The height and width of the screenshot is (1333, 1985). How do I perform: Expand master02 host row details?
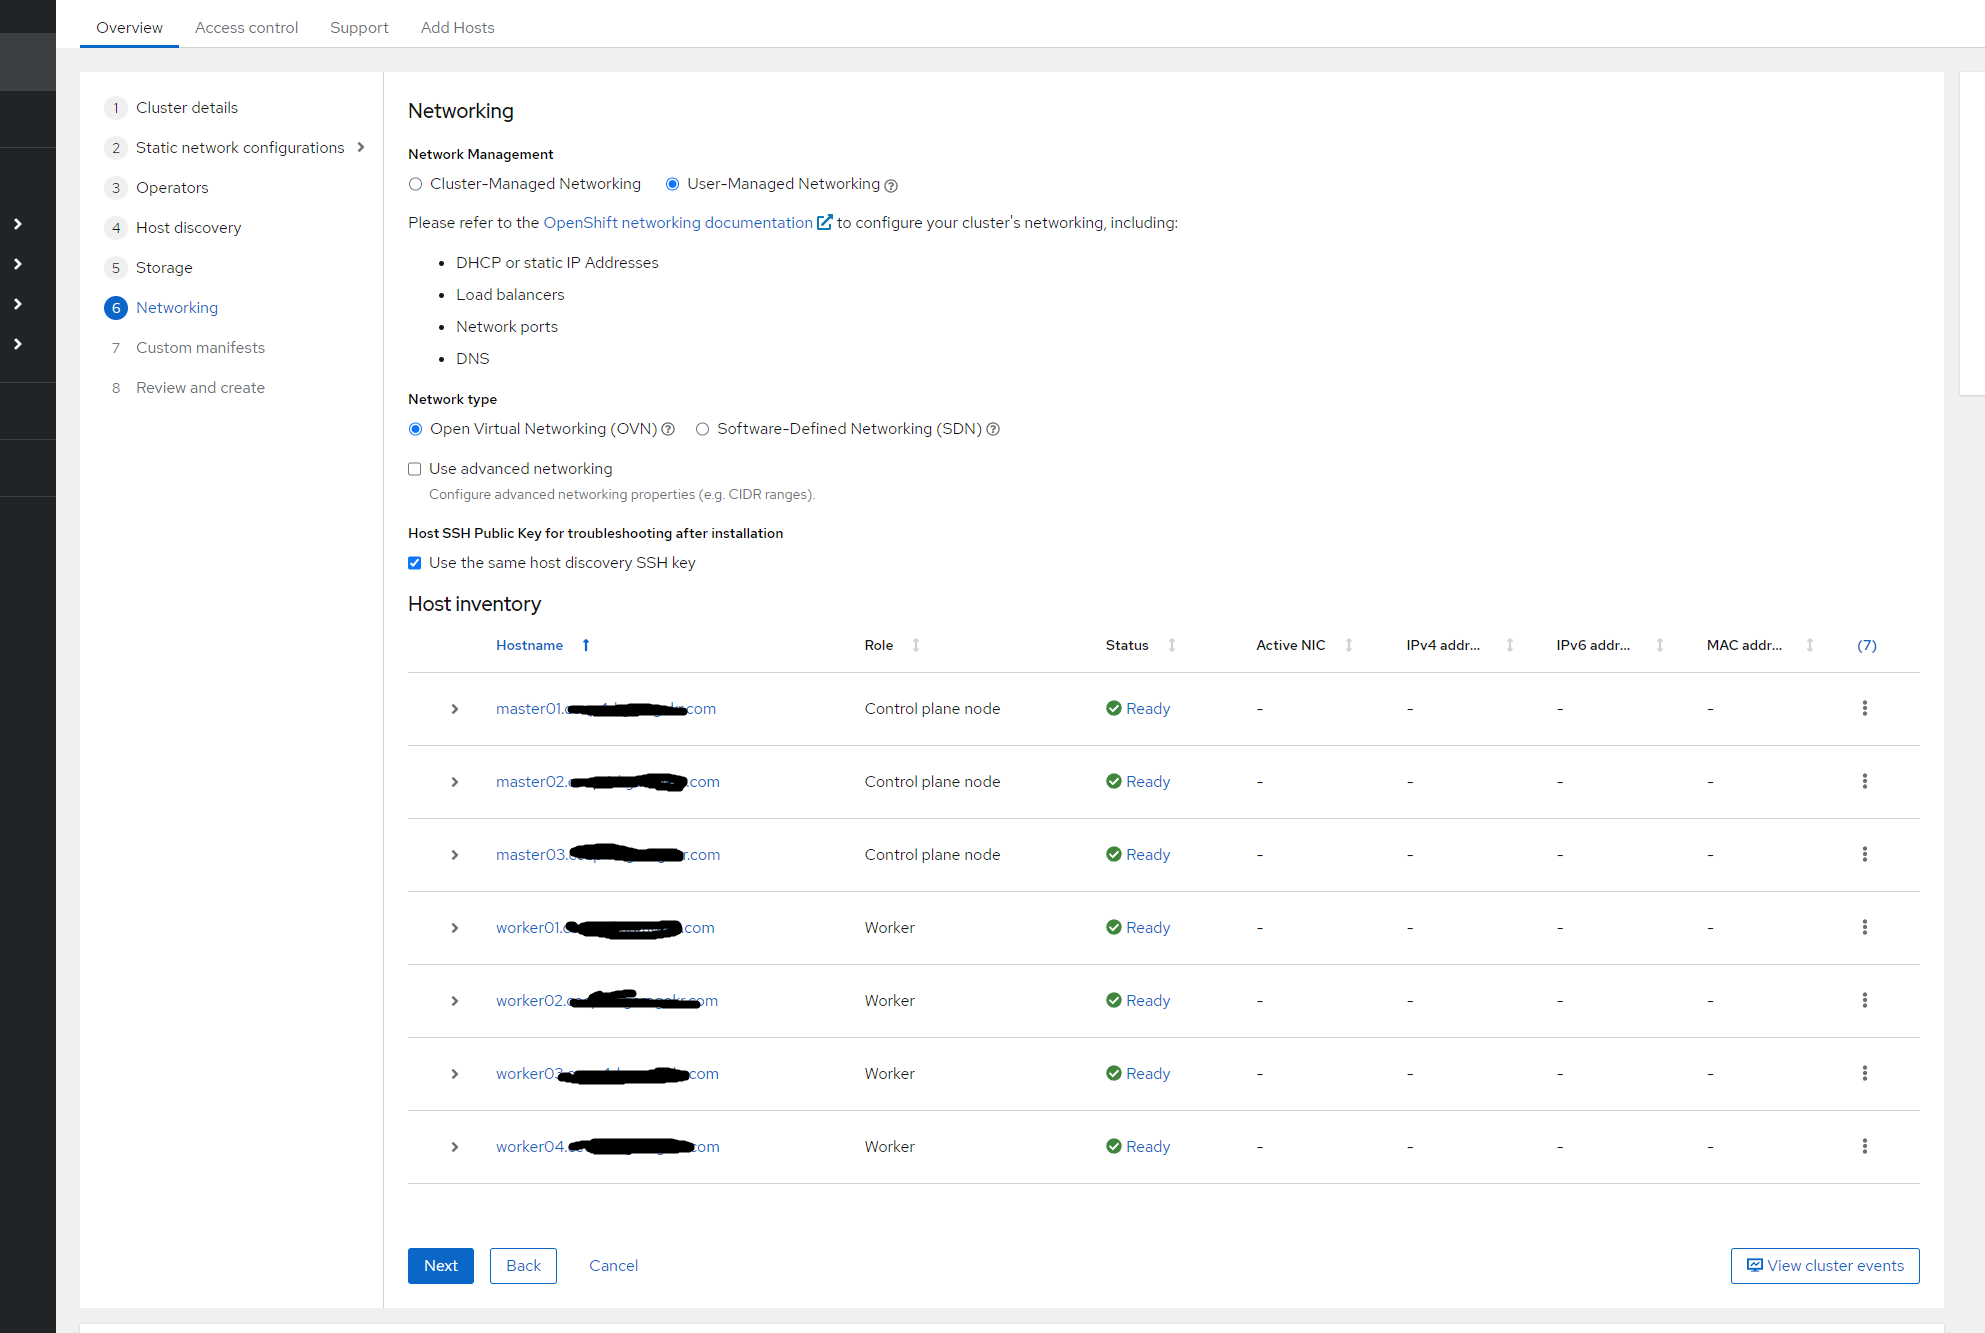pos(454,782)
